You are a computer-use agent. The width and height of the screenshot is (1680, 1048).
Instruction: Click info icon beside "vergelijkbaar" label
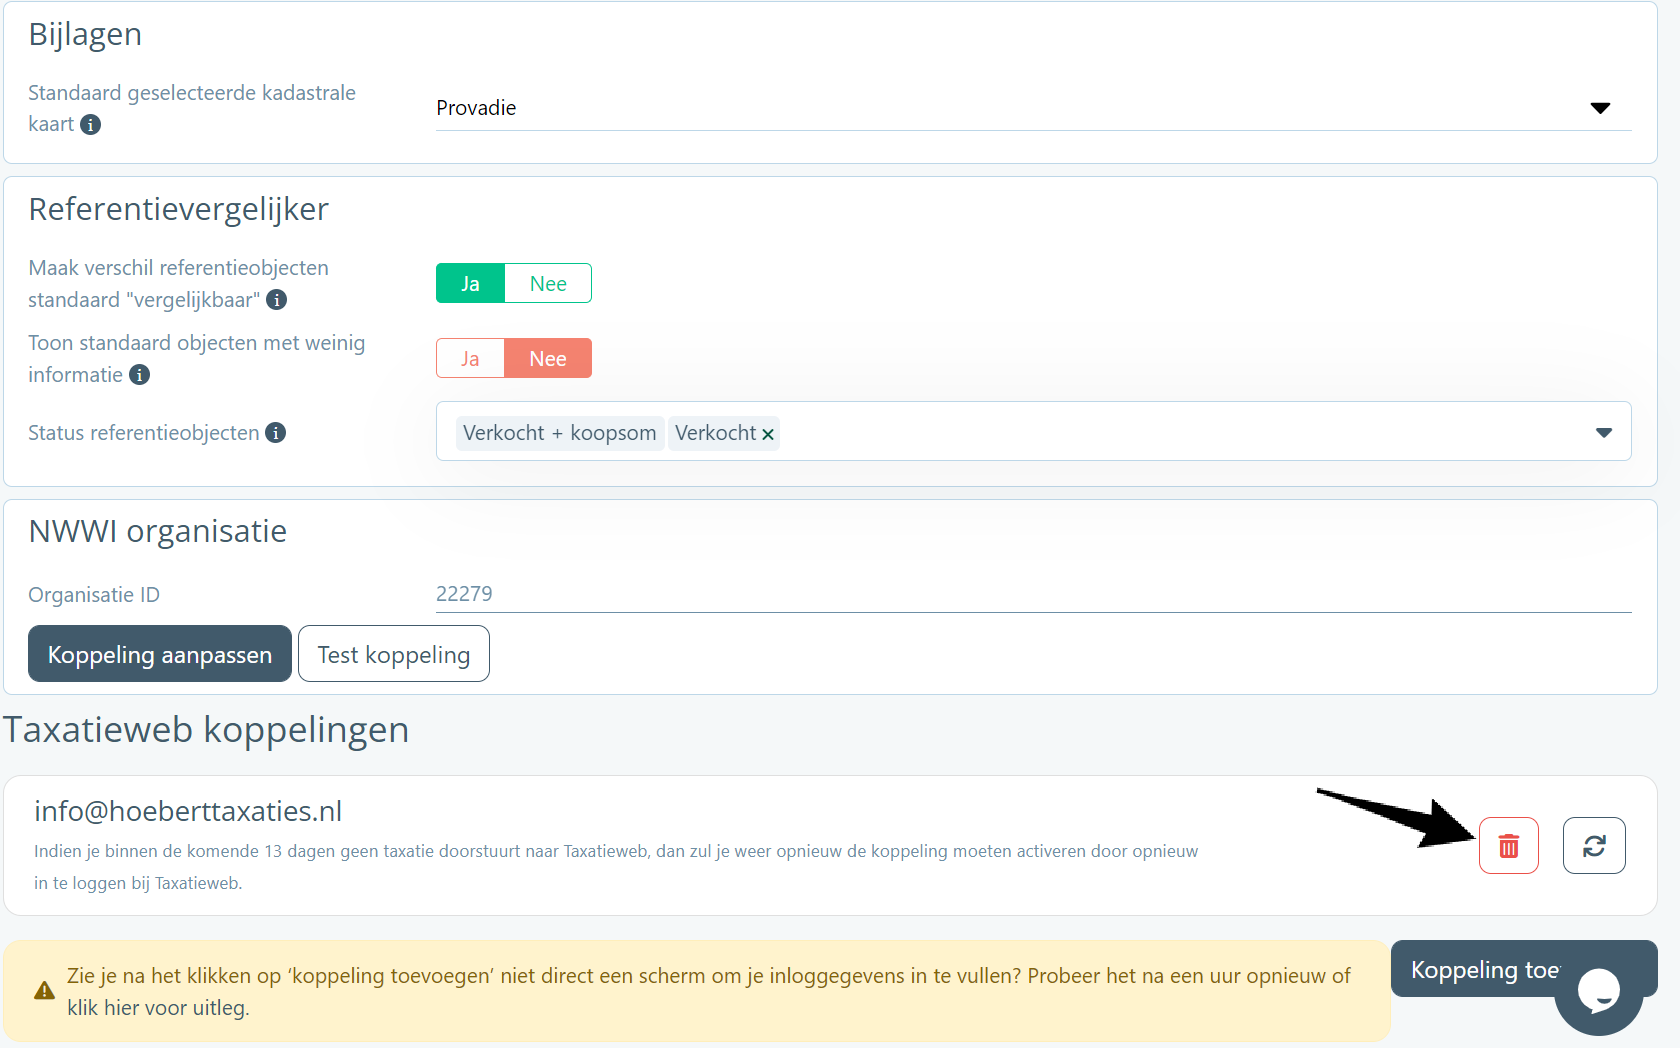coord(277,300)
